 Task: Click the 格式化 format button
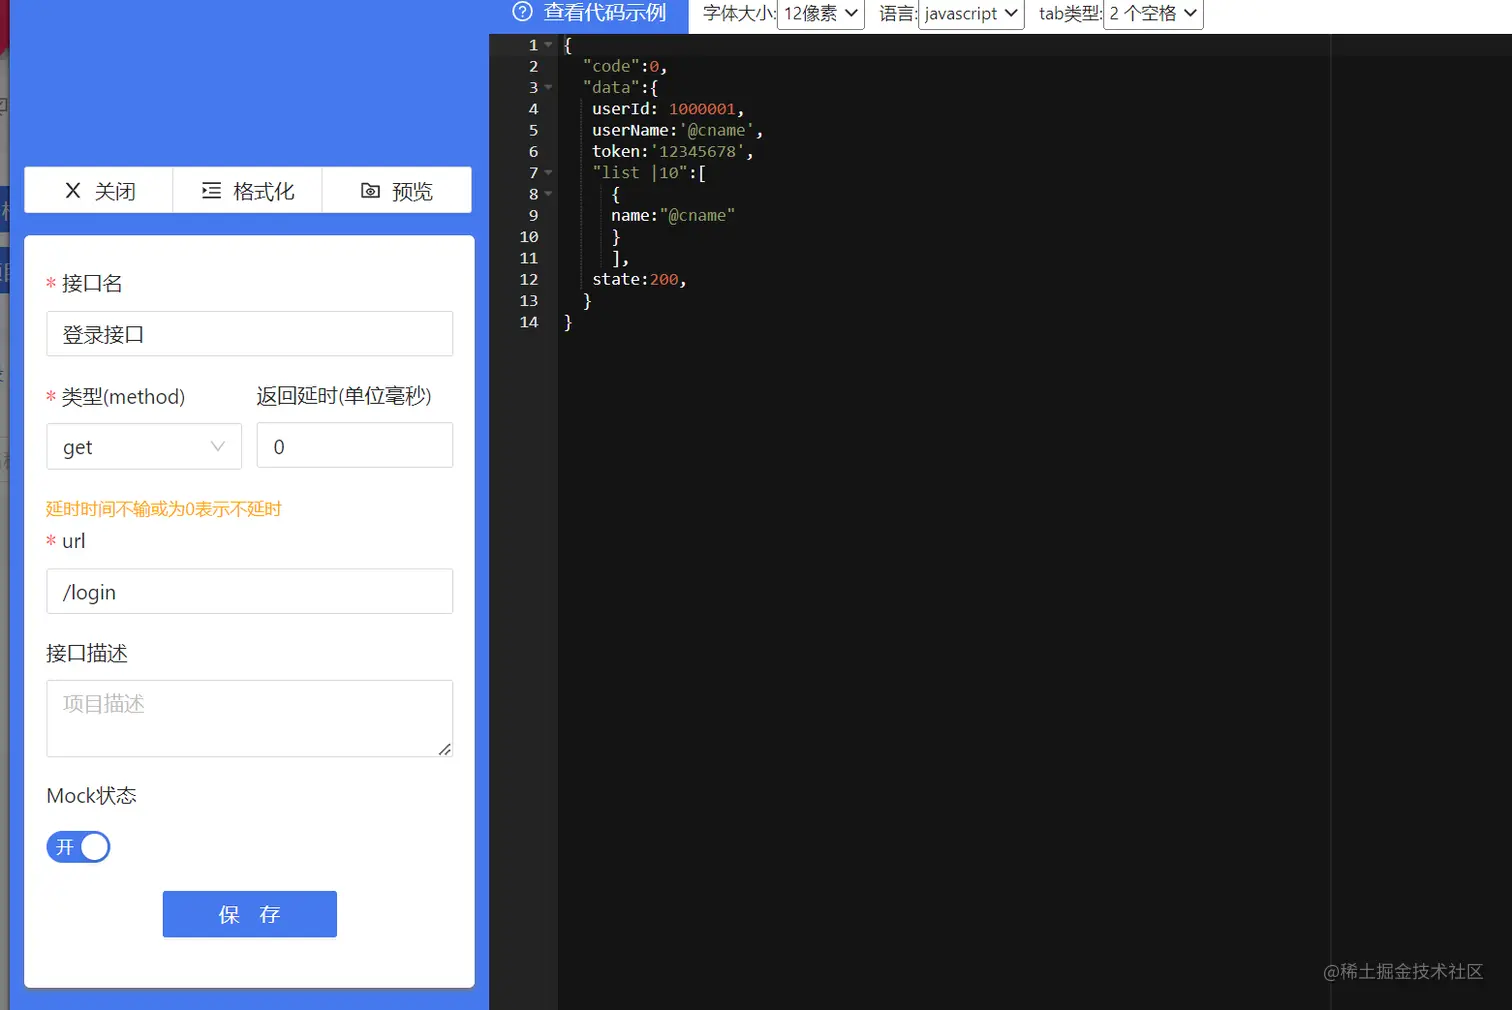[x=248, y=191]
